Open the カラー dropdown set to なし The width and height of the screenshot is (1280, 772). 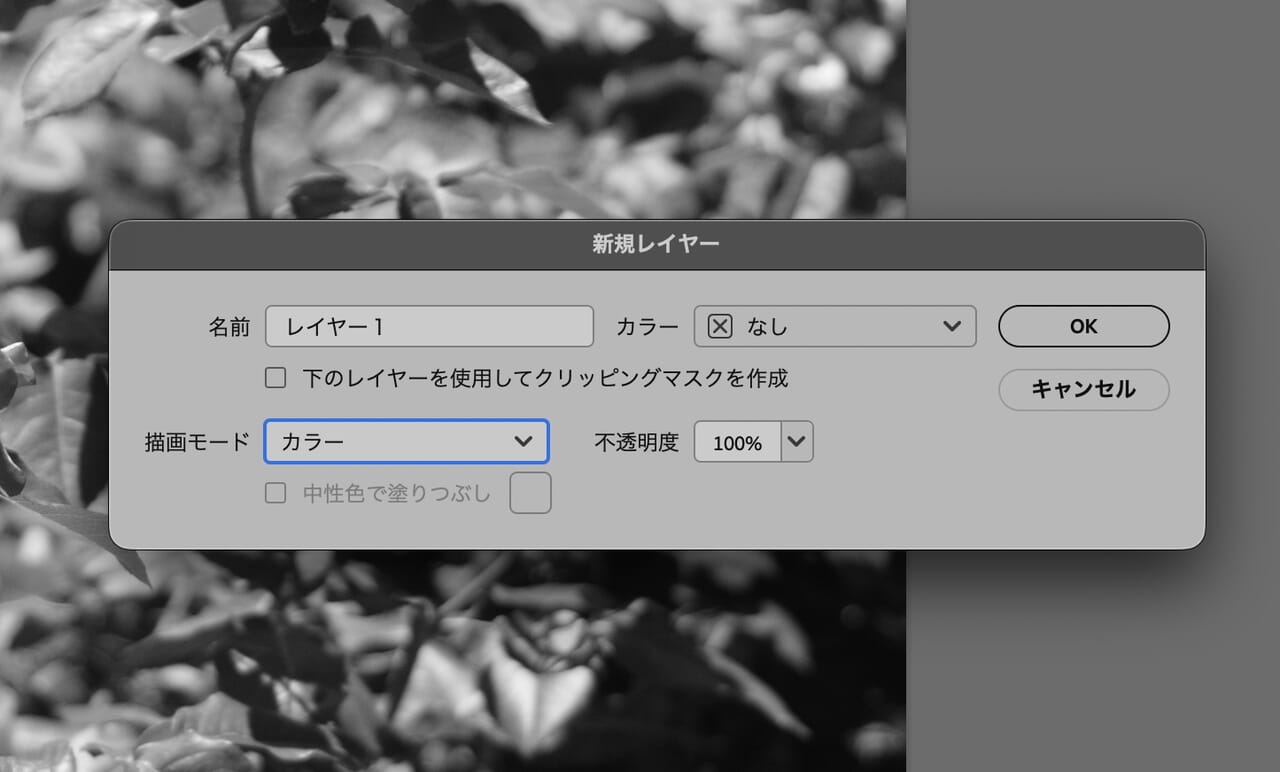click(835, 326)
